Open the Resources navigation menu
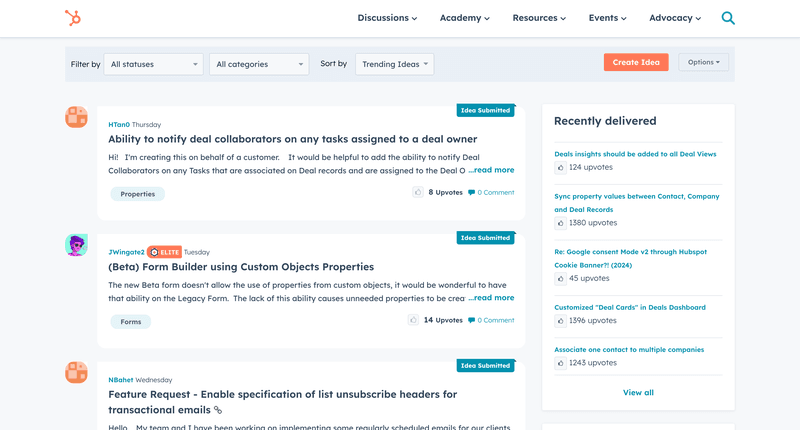Viewport: 800px width, 430px height. pyautogui.click(x=539, y=18)
